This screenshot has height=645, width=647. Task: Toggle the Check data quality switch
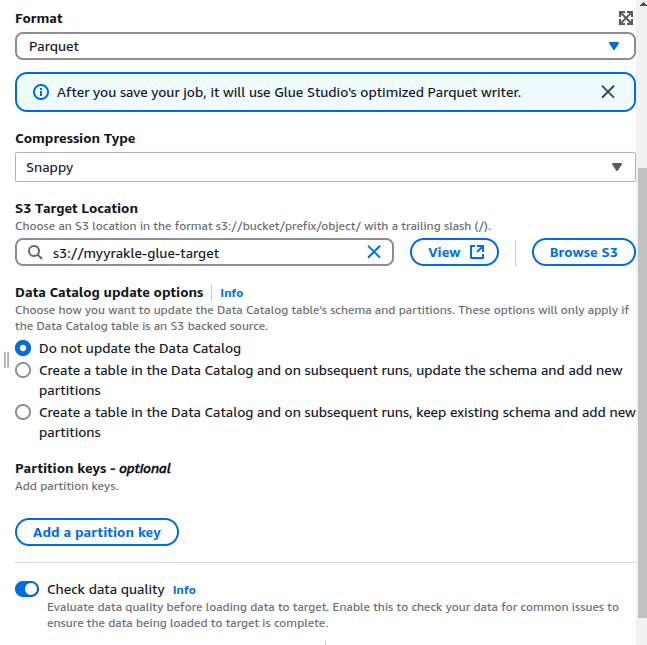tap(27, 590)
